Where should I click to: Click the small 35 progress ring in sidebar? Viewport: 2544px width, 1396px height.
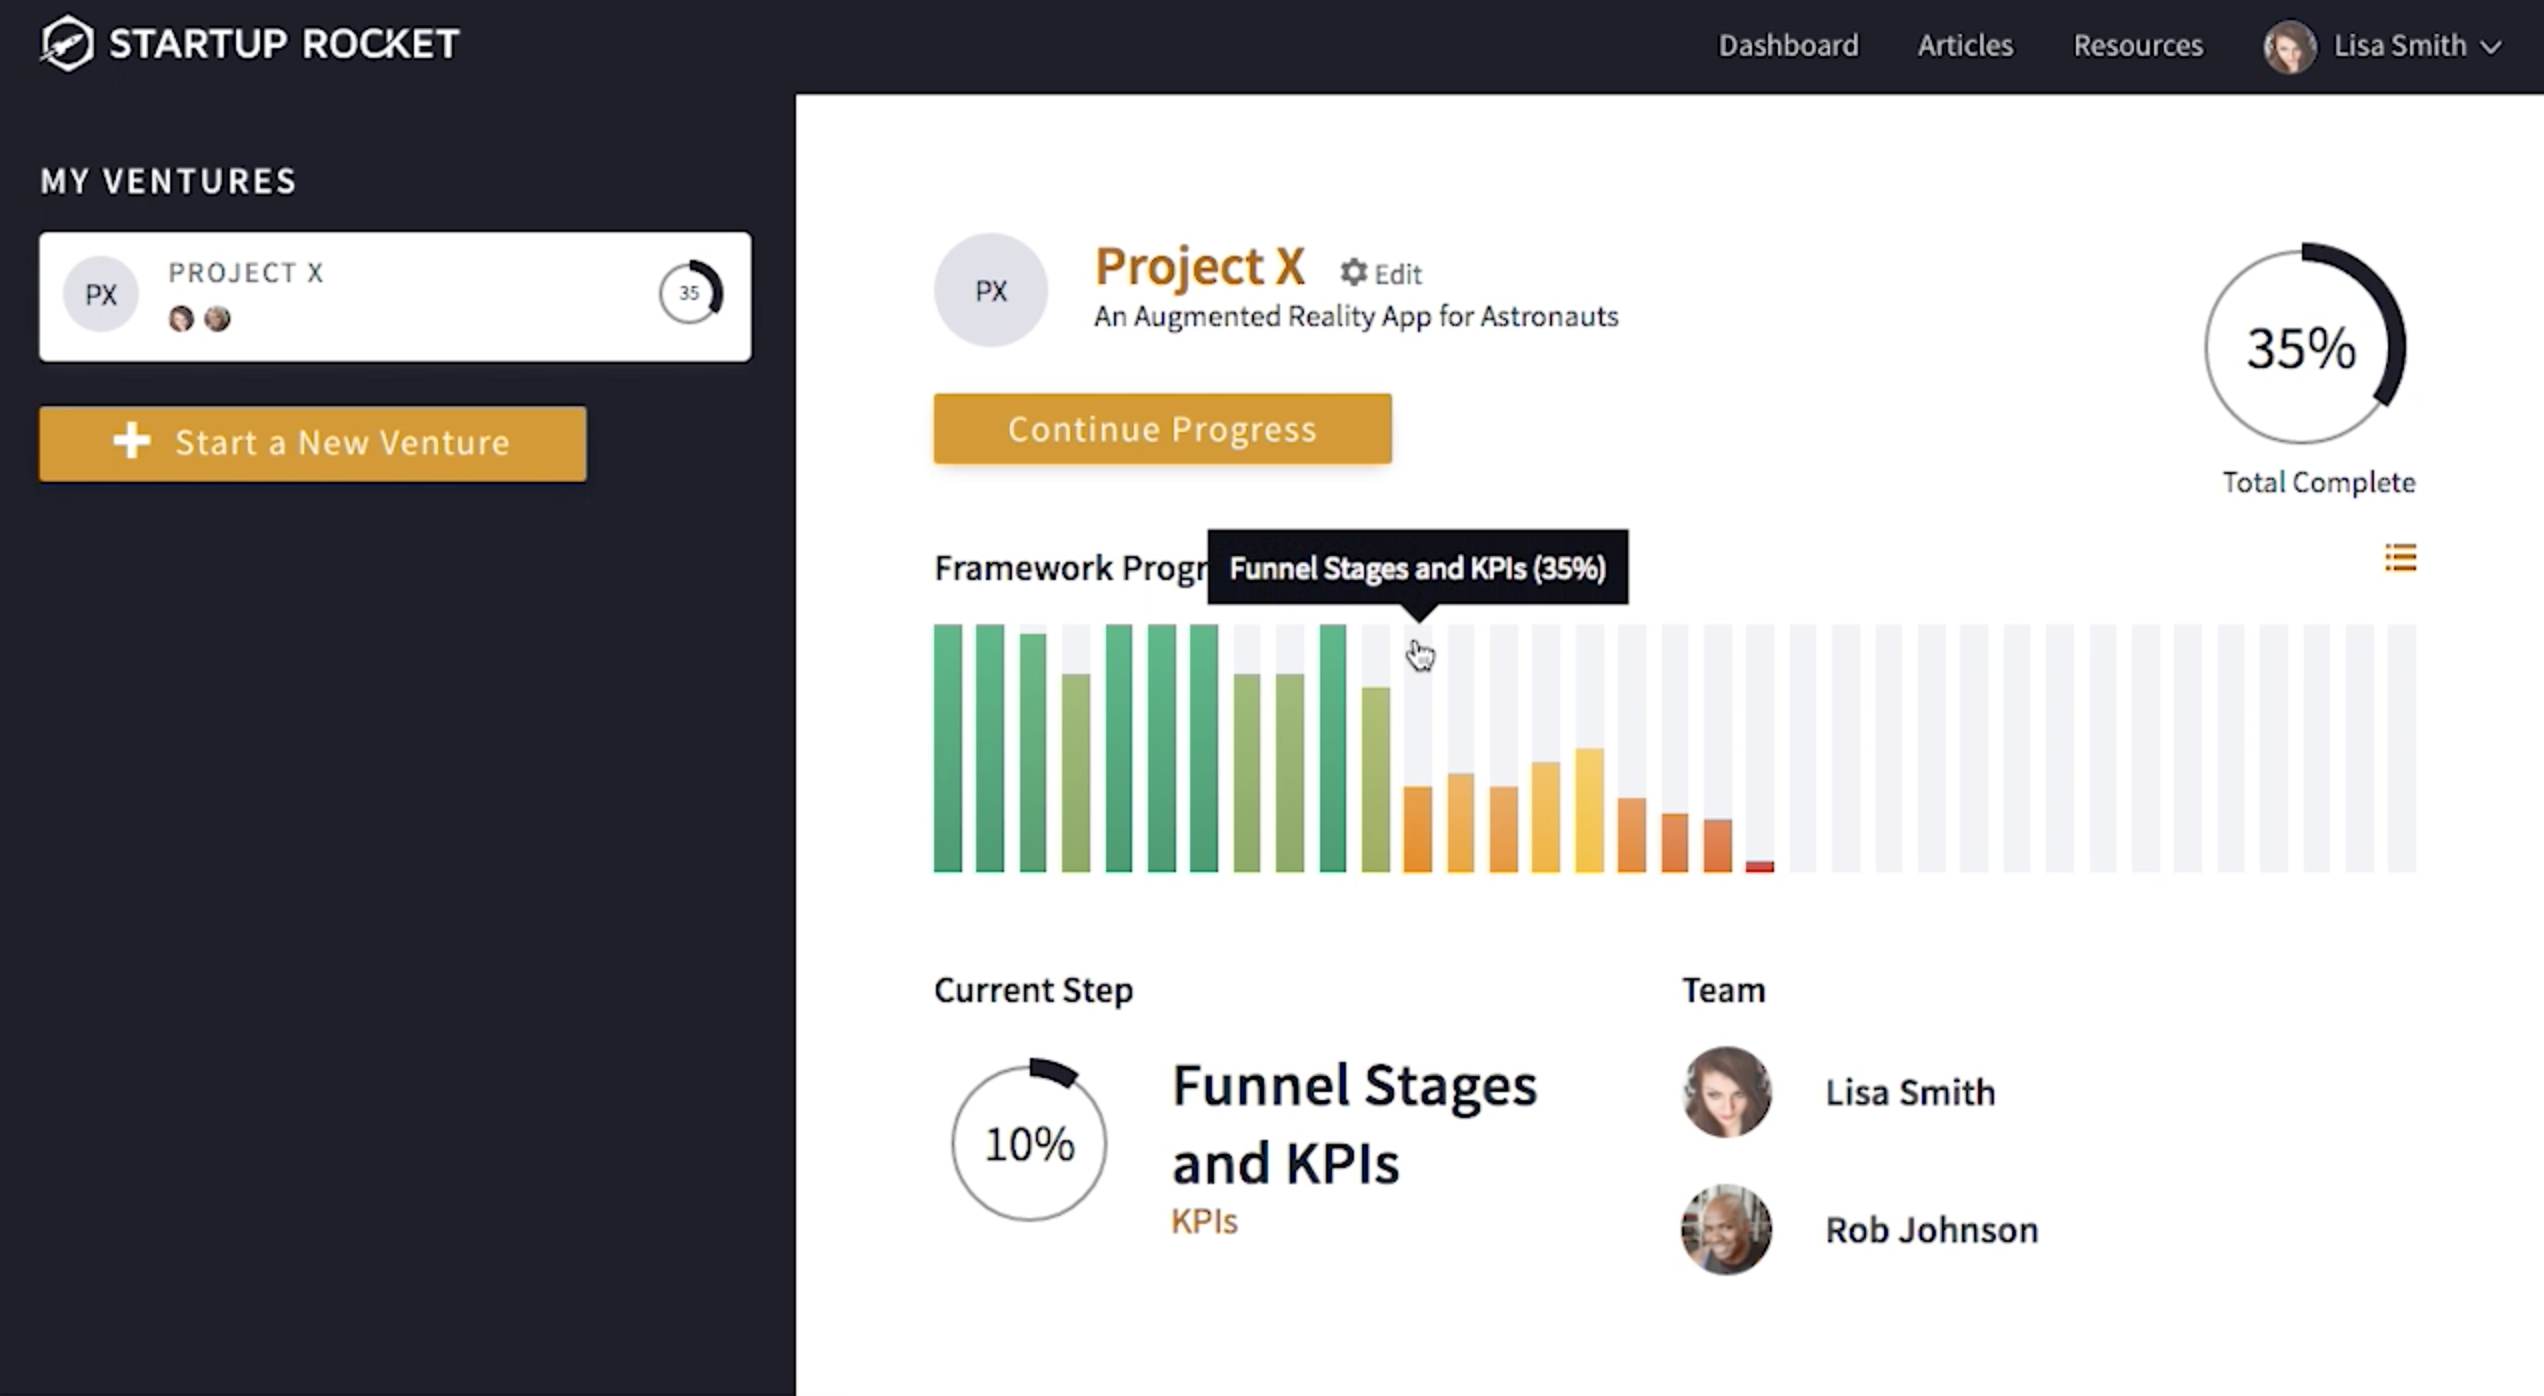click(x=690, y=293)
